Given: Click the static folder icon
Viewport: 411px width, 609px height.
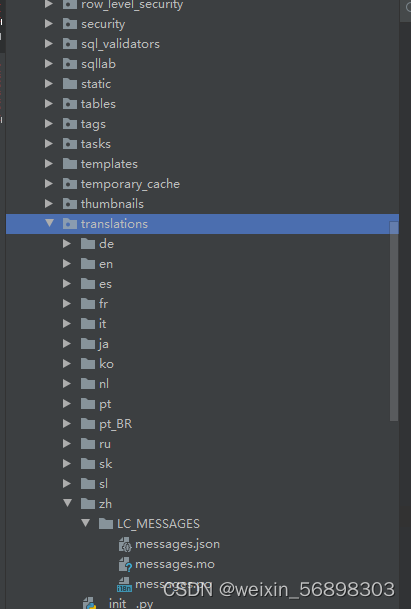Looking at the screenshot, I should point(70,84).
